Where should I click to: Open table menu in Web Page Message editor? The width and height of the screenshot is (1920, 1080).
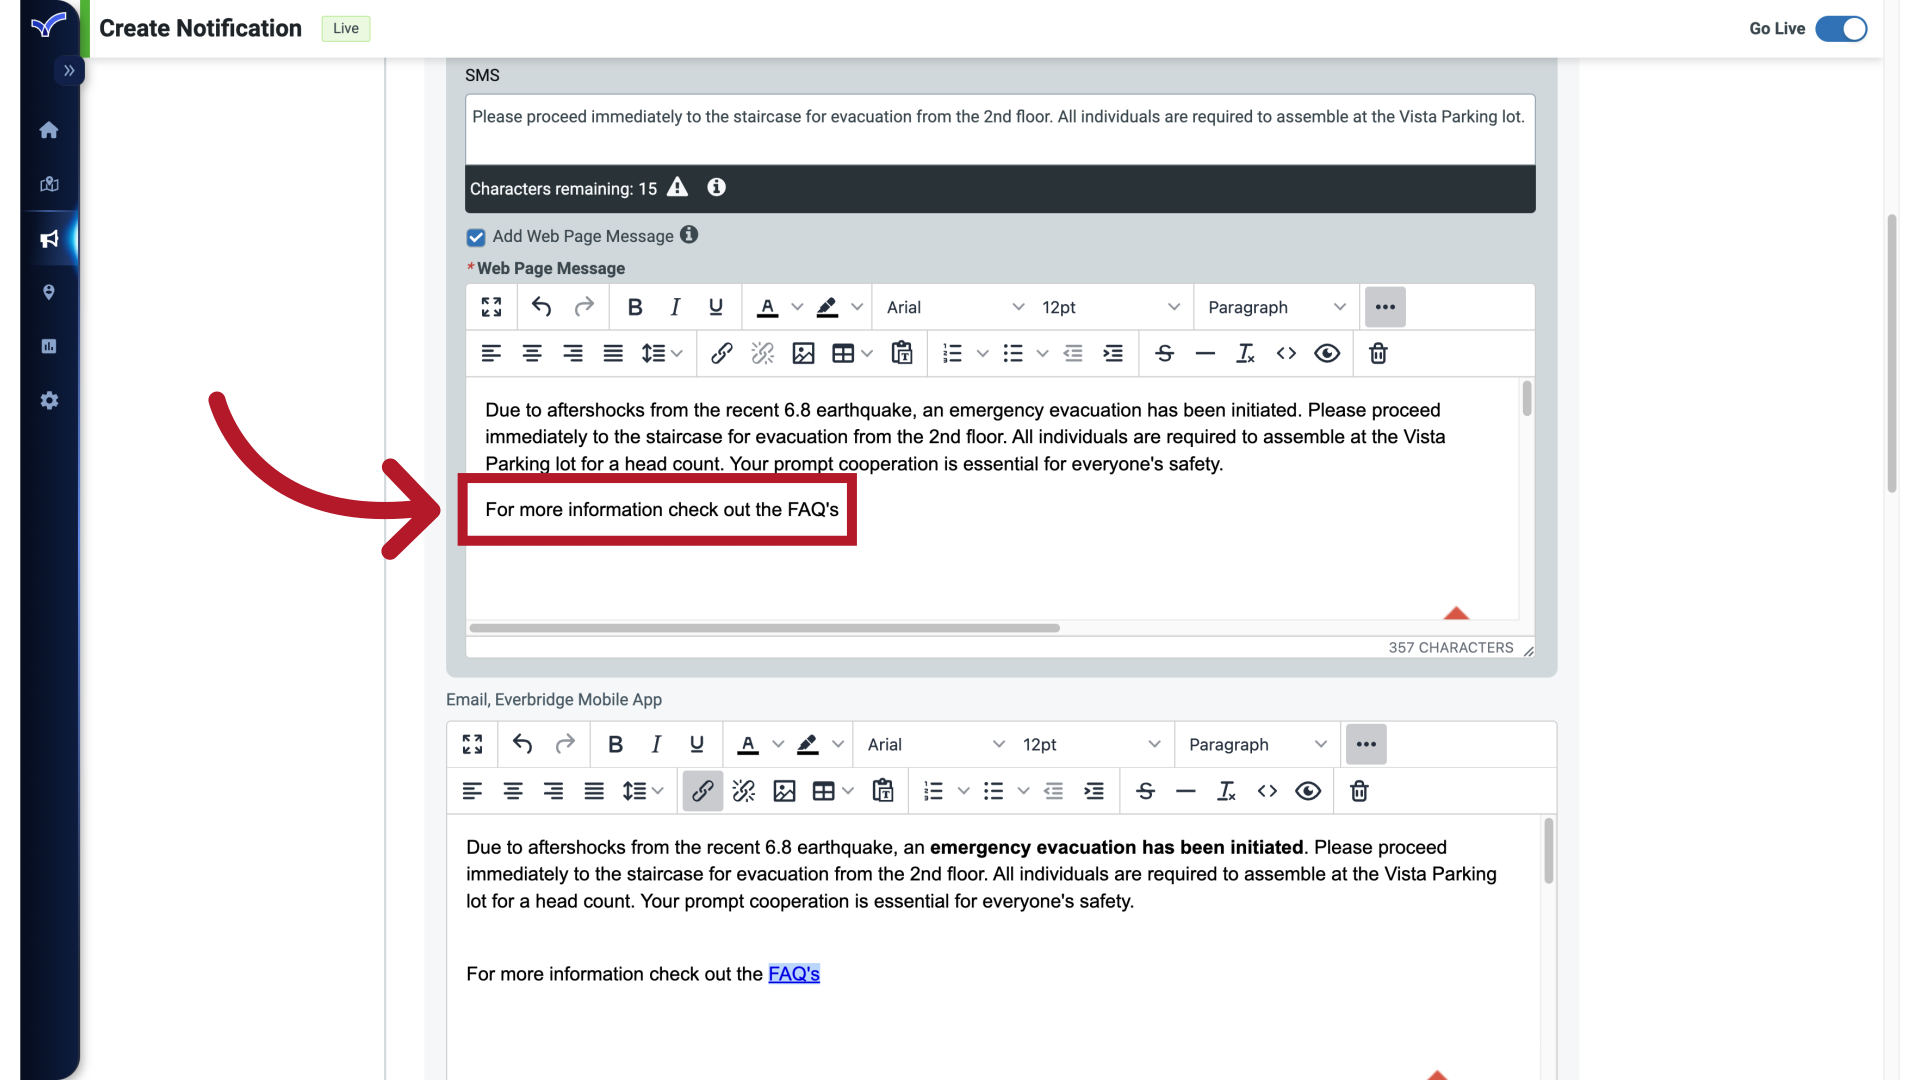coord(852,353)
